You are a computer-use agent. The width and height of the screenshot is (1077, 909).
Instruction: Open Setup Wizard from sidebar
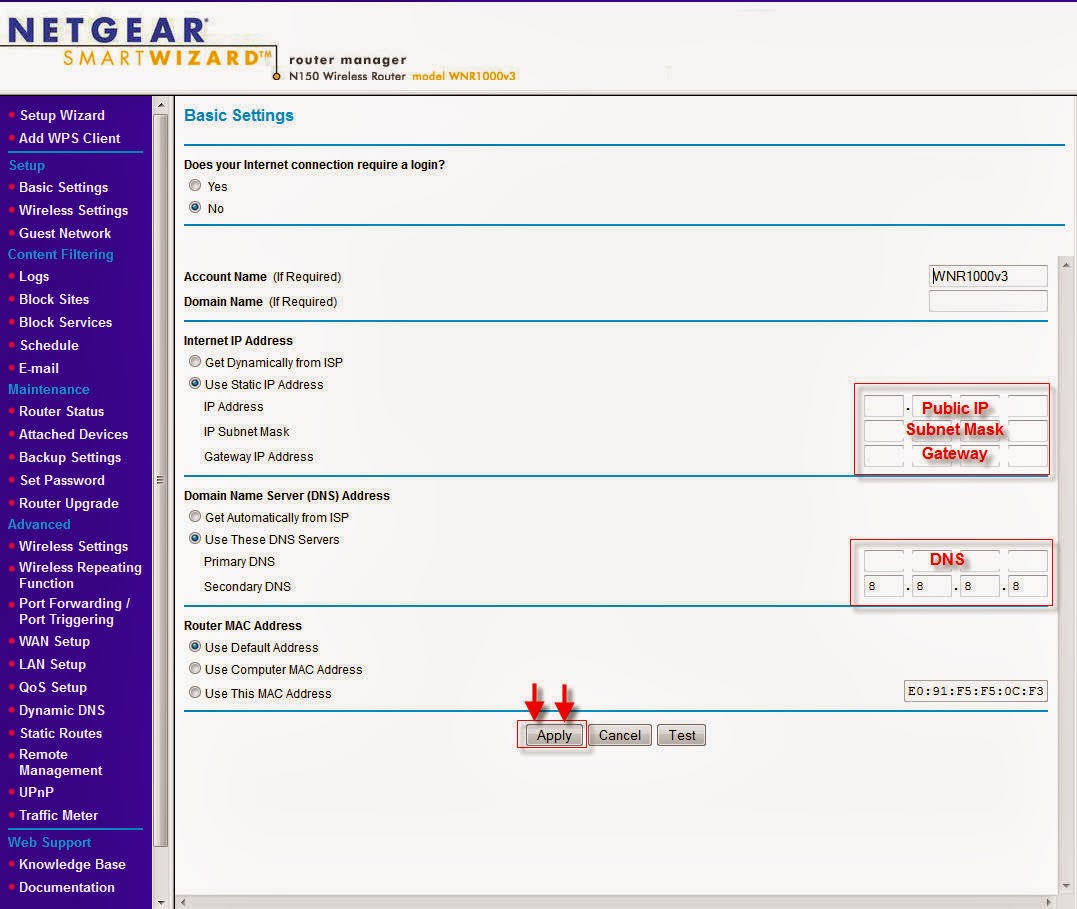pos(62,115)
